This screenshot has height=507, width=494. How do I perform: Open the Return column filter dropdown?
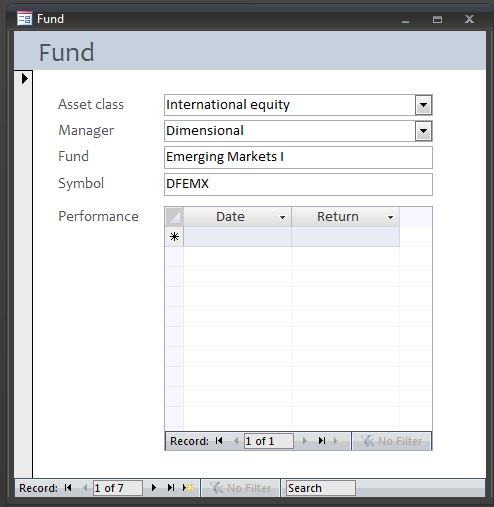(390, 217)
